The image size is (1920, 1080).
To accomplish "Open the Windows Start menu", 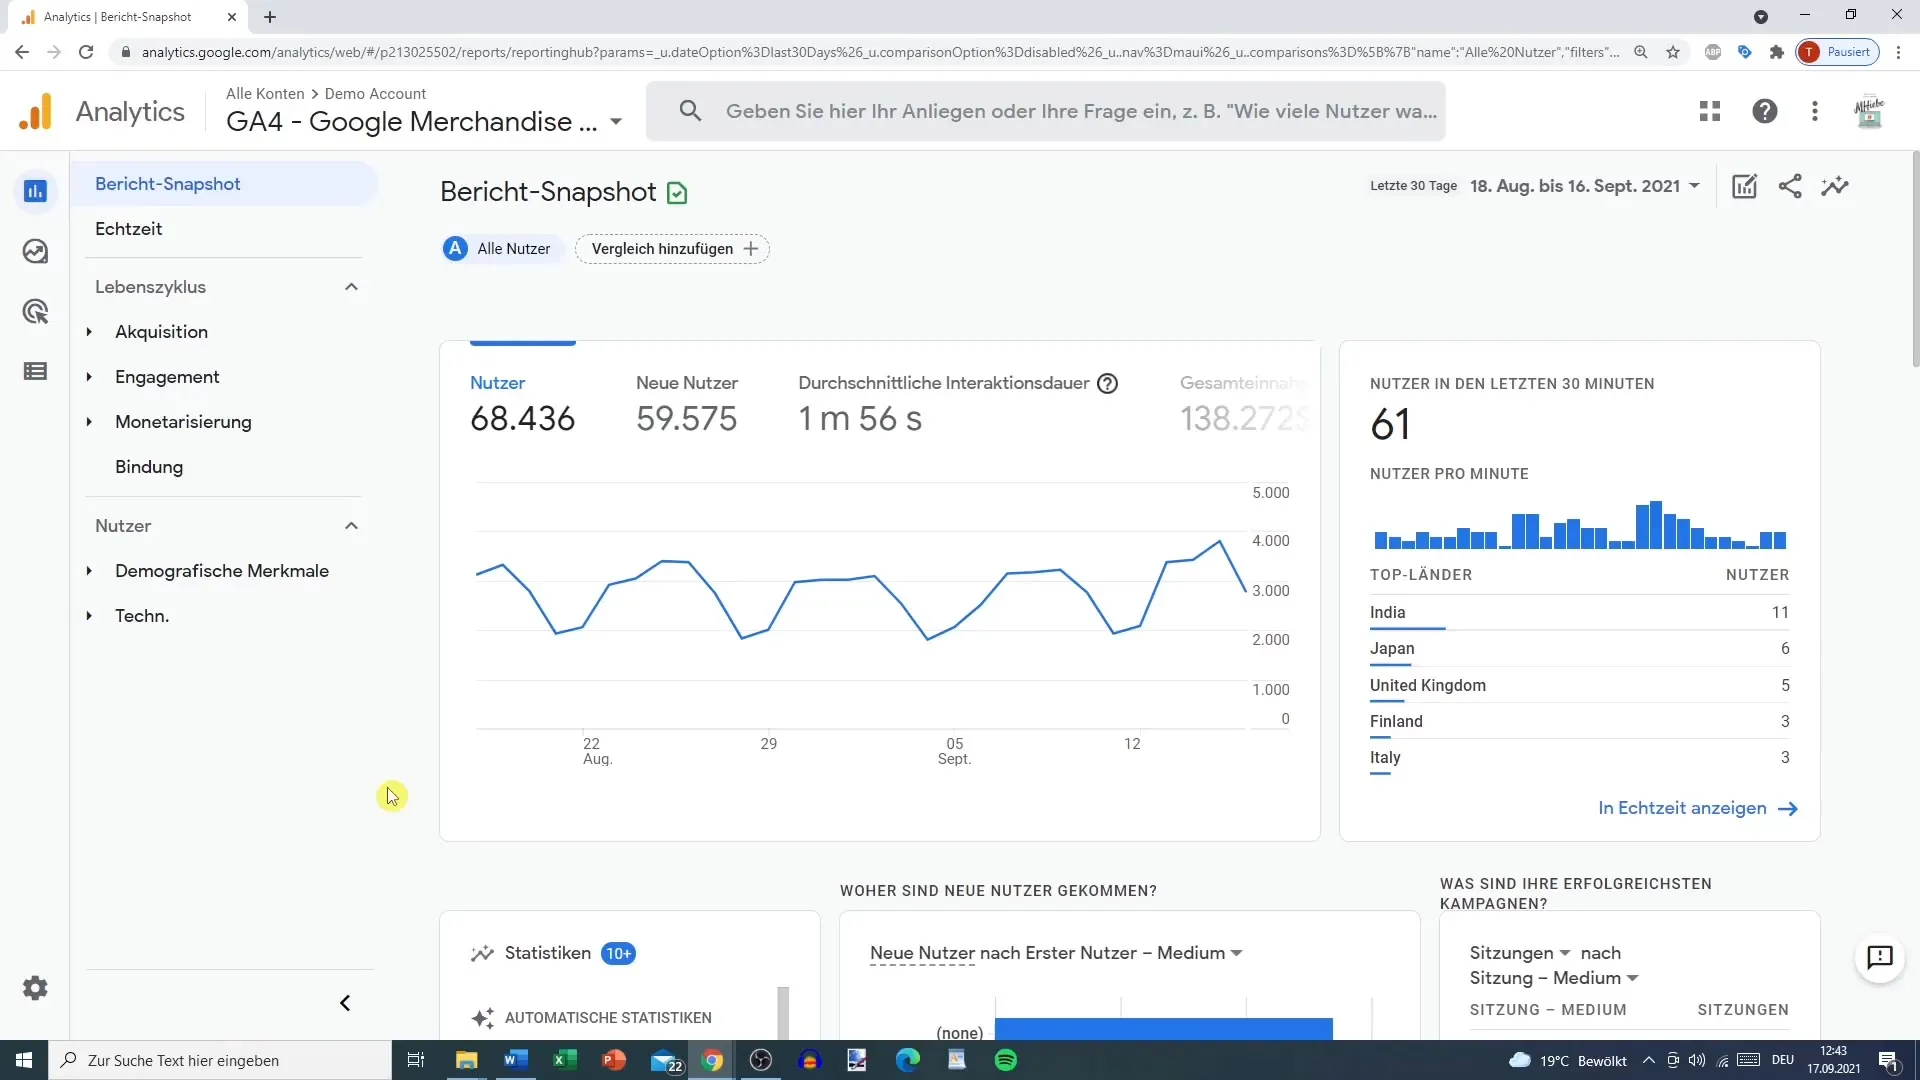I will [x=24, y=1060].
